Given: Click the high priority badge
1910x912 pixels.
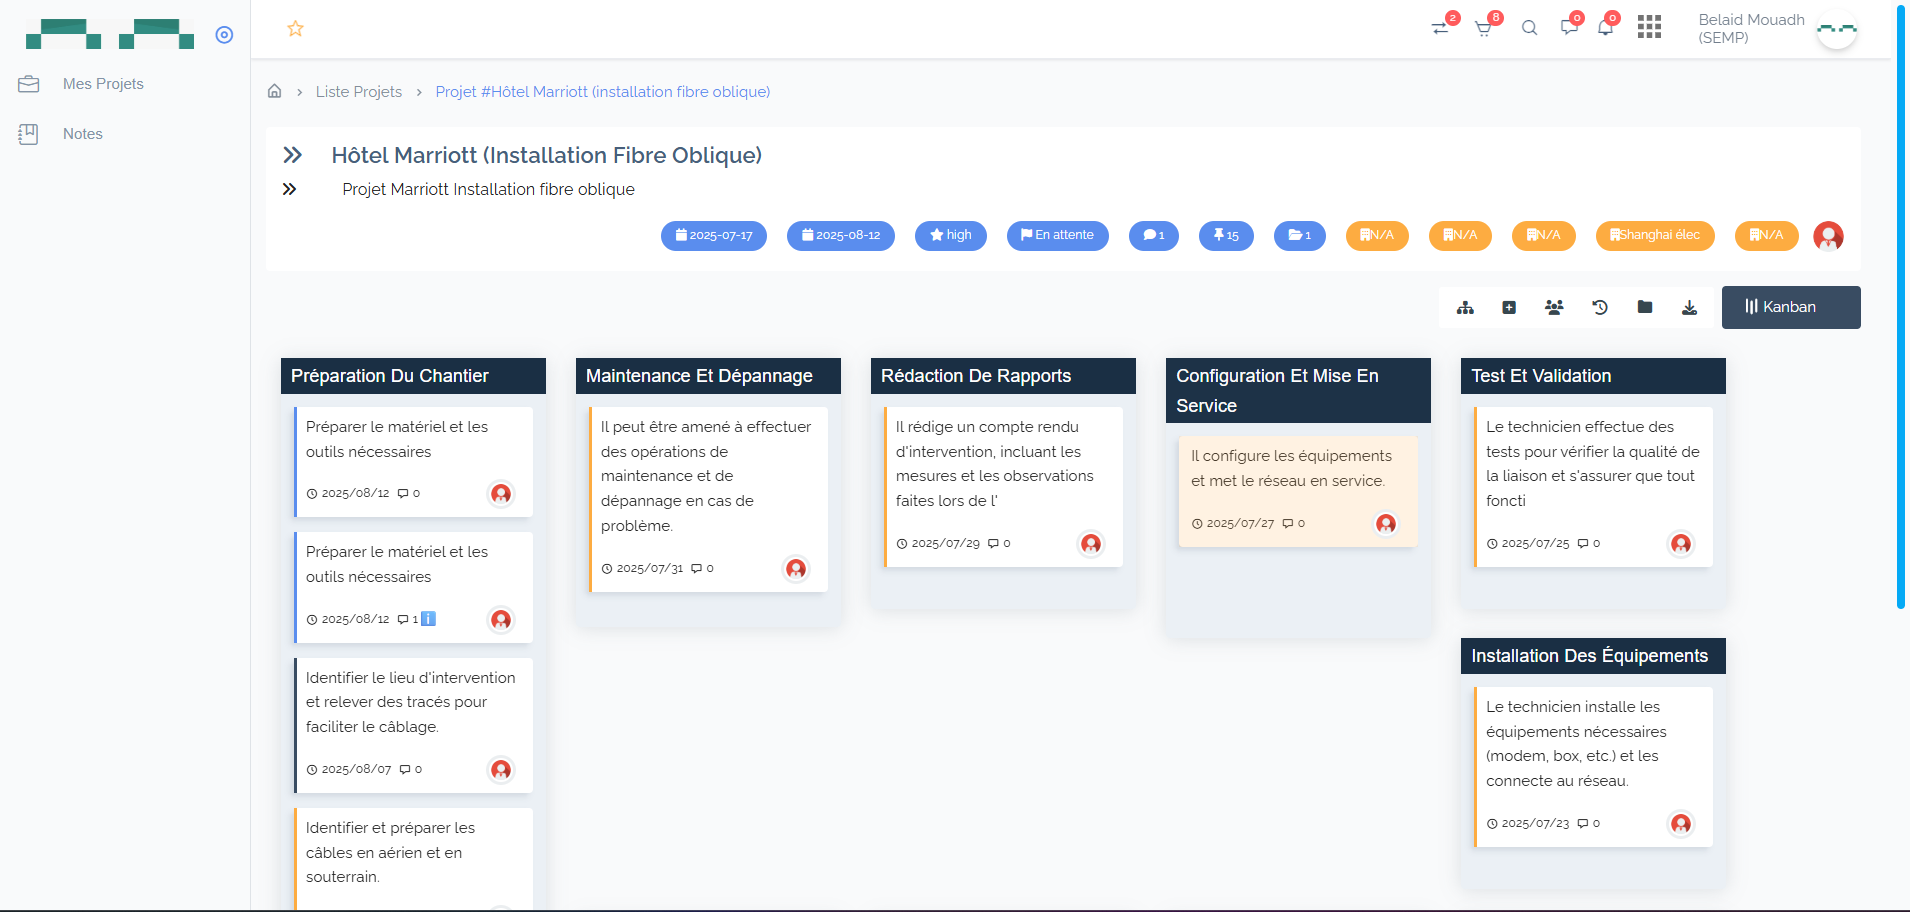Looking at the screenshot, I should tap(950, 235).
